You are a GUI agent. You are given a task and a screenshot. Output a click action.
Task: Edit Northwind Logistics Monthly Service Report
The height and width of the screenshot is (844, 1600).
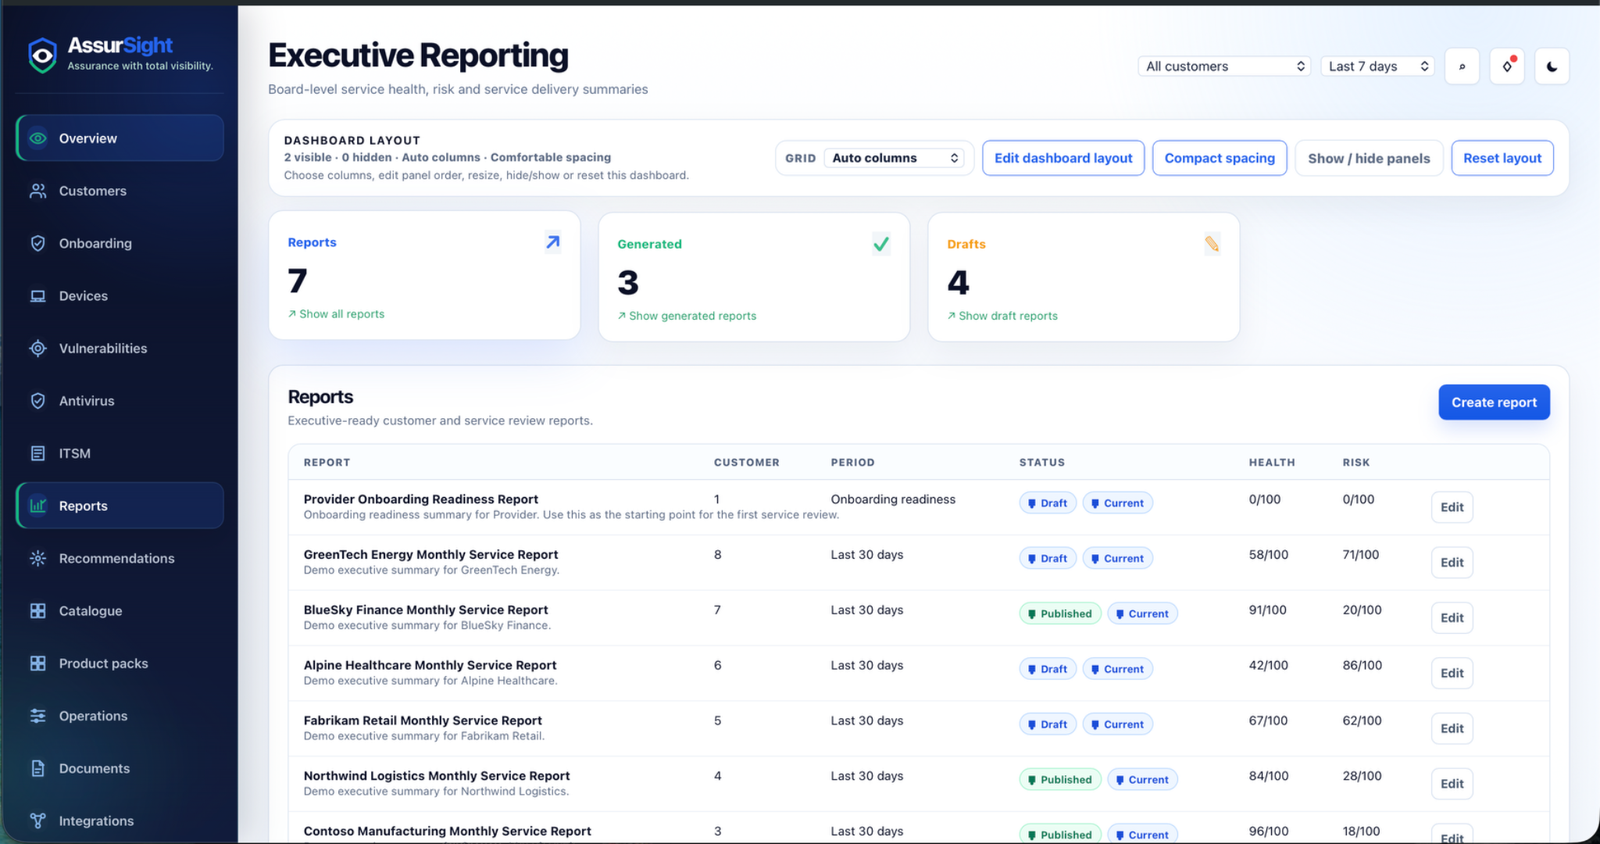[x=1452, y=784]
